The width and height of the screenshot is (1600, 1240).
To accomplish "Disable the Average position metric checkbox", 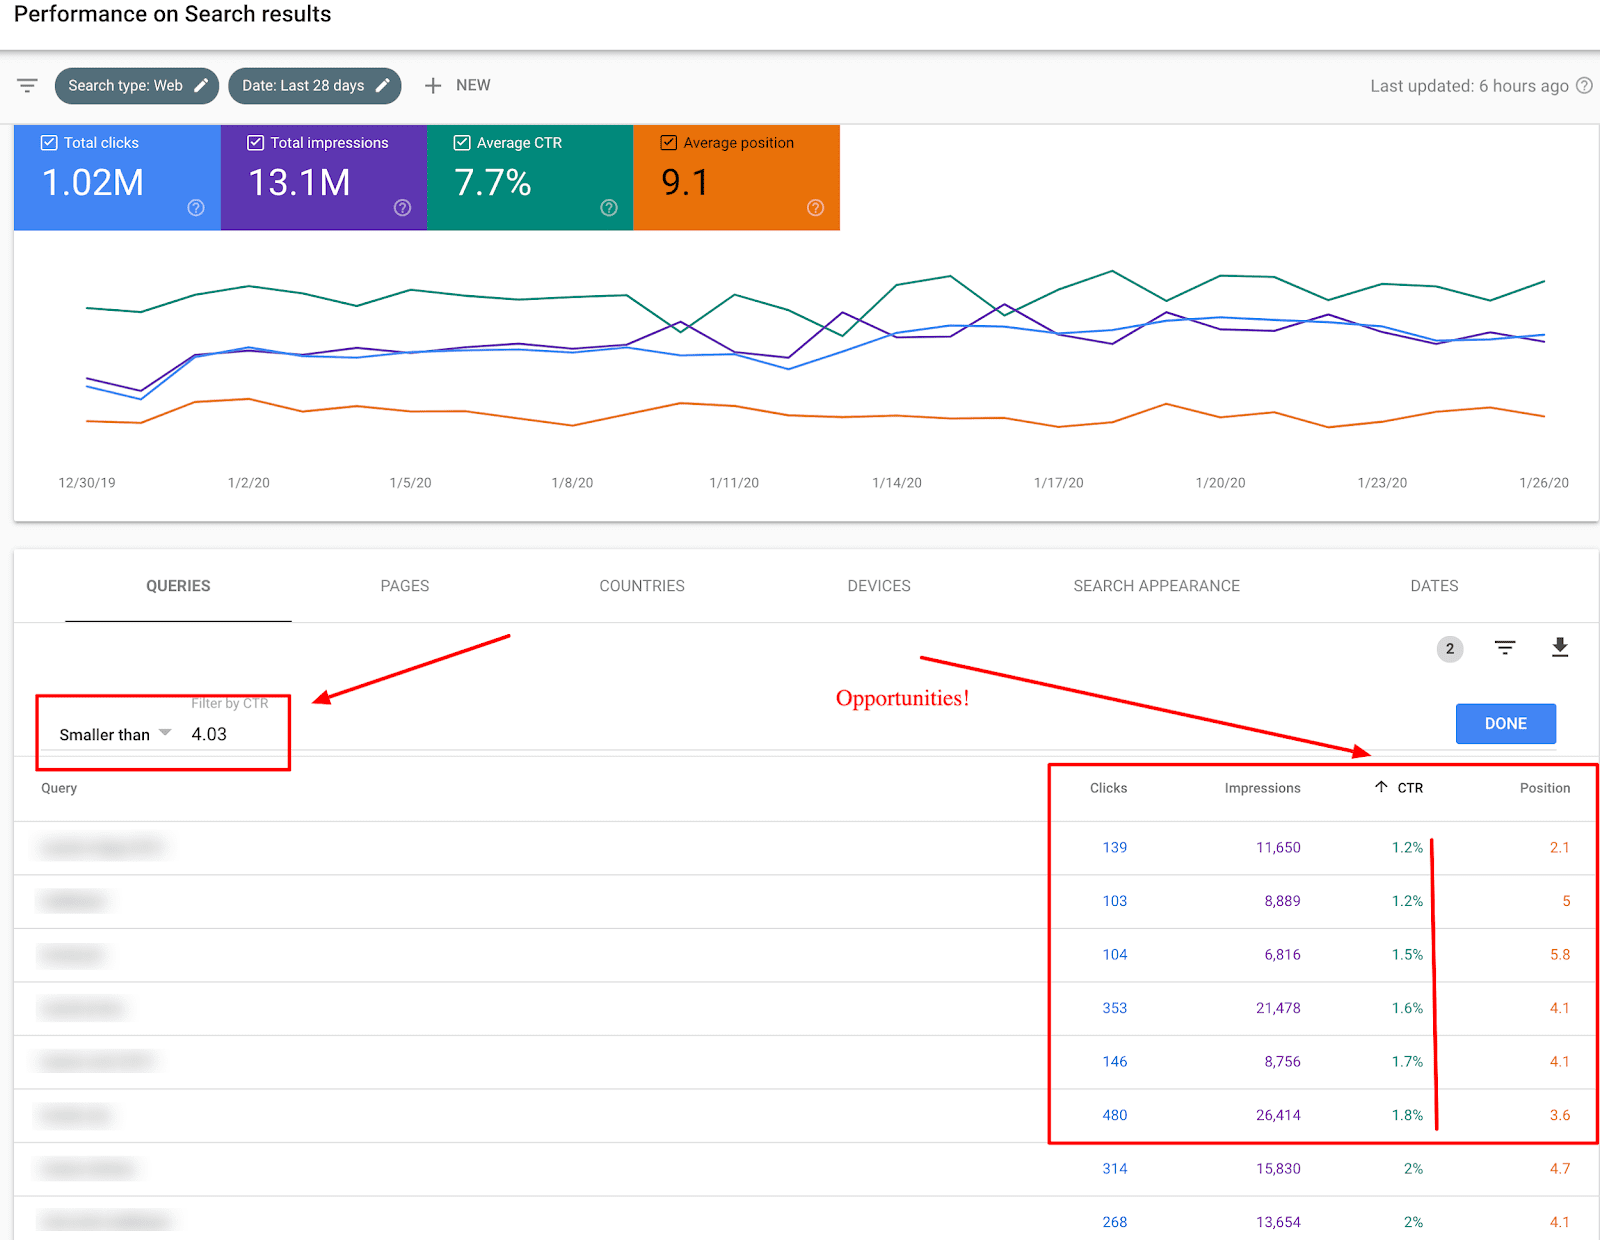I will pos(668,141).
